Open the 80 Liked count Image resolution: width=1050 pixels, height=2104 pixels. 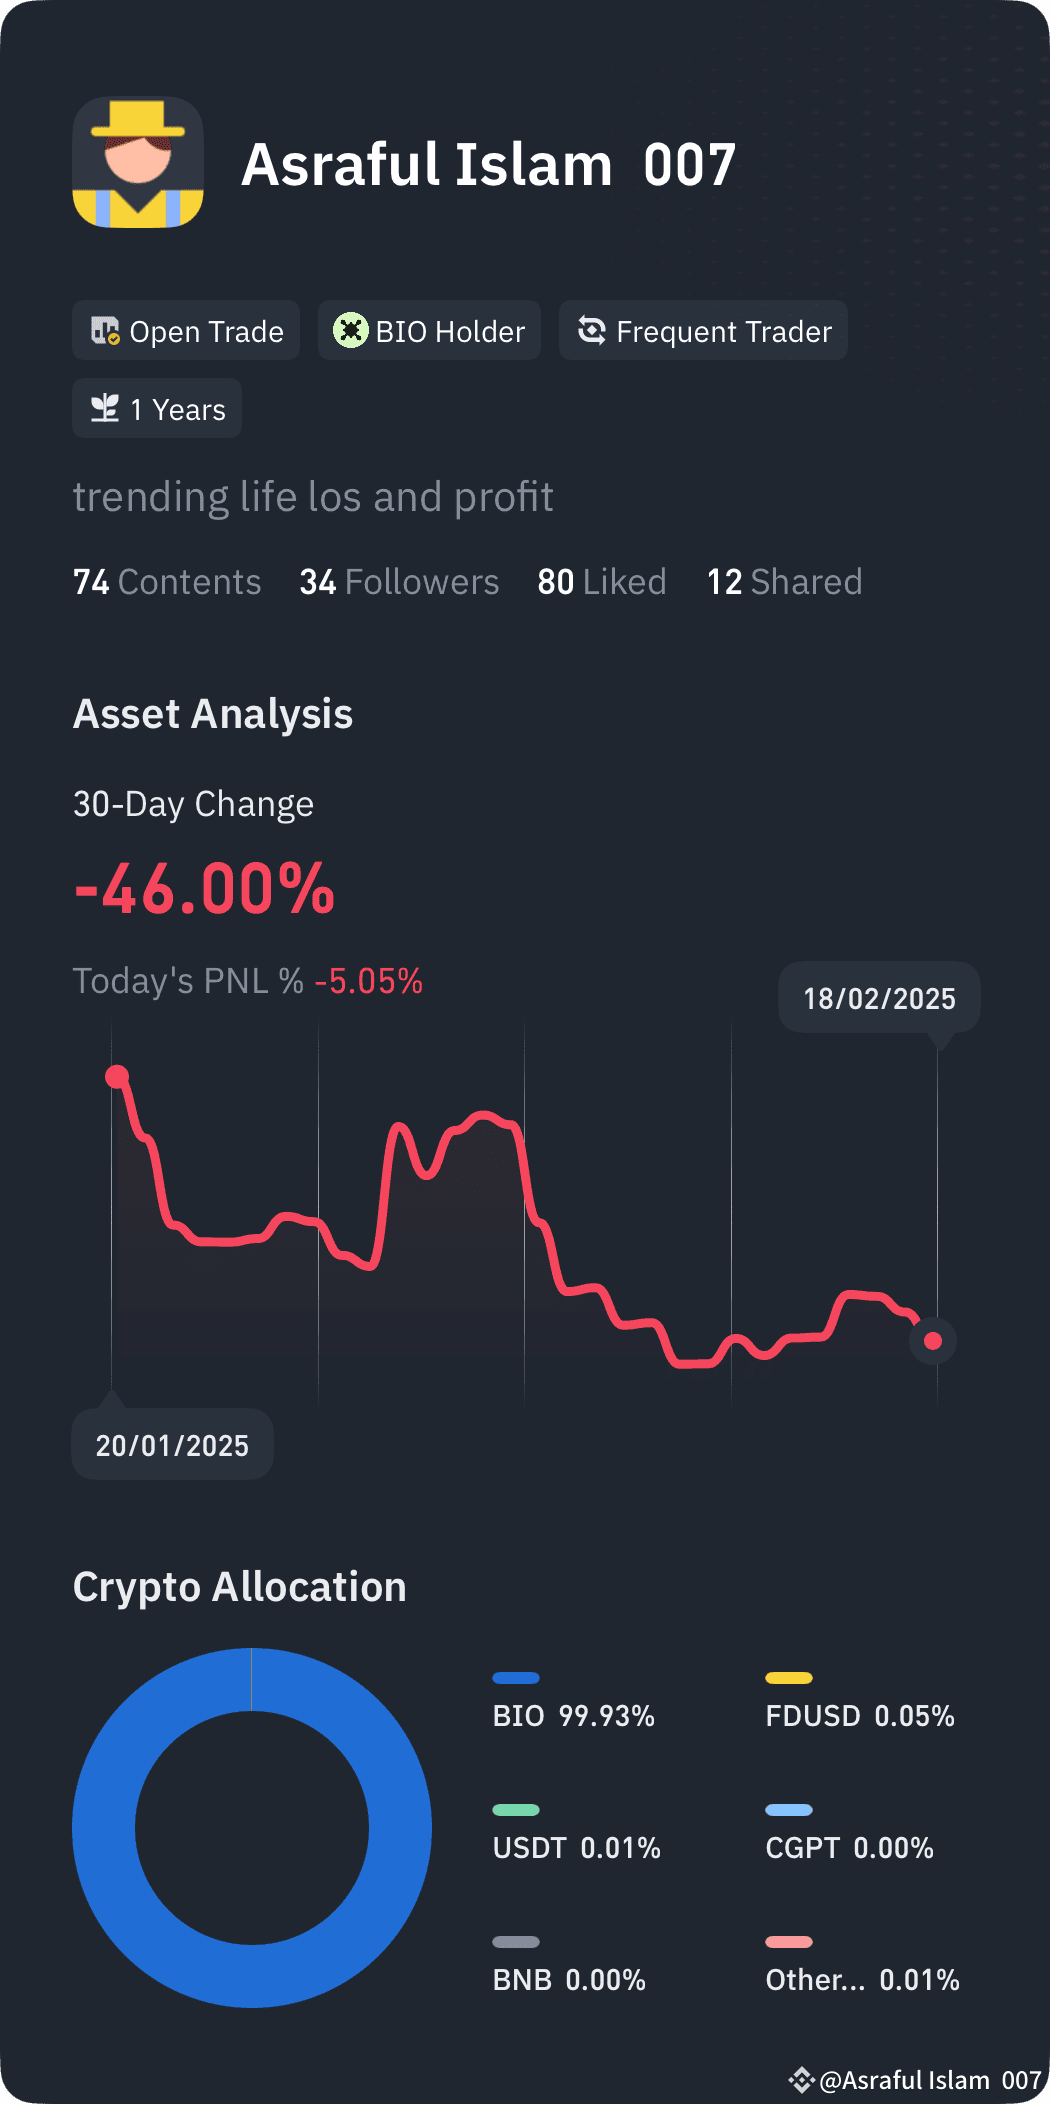point(602,582)
